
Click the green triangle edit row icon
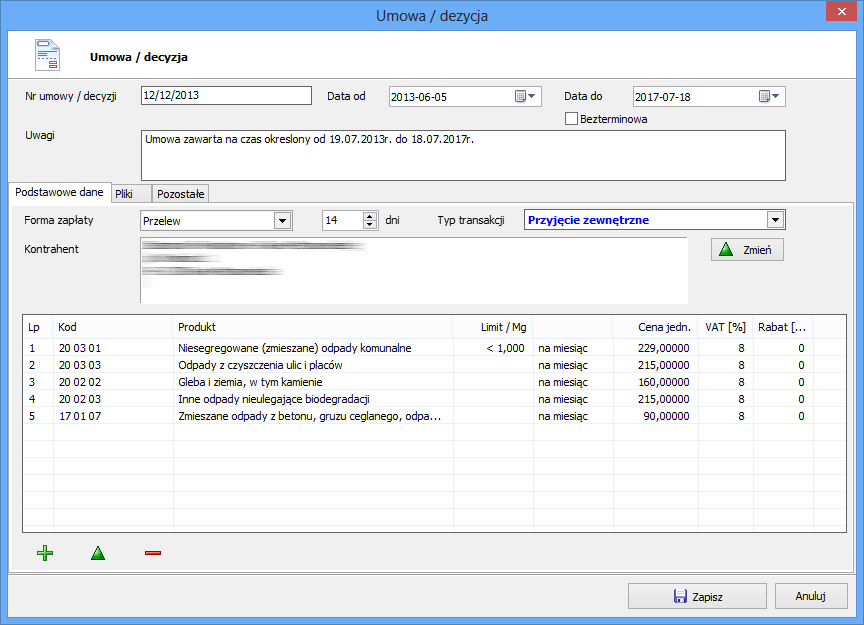click(x=98, y=553)
